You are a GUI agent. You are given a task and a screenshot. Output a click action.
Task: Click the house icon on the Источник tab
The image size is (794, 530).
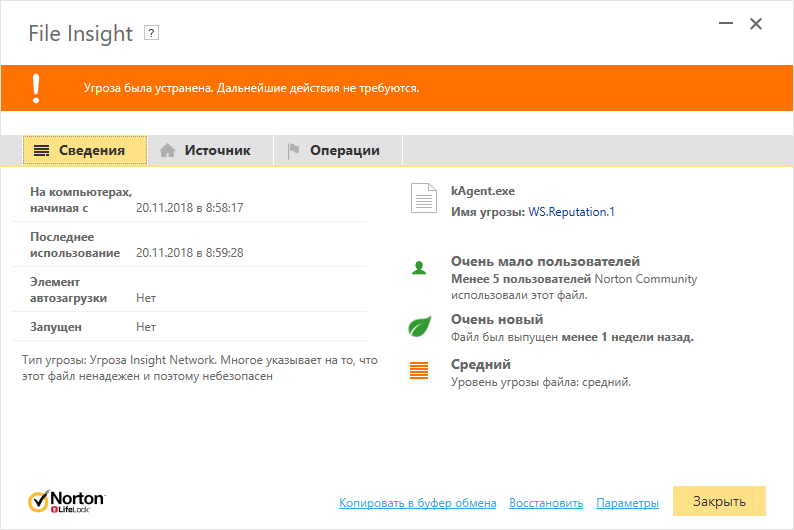pos(167,150)
